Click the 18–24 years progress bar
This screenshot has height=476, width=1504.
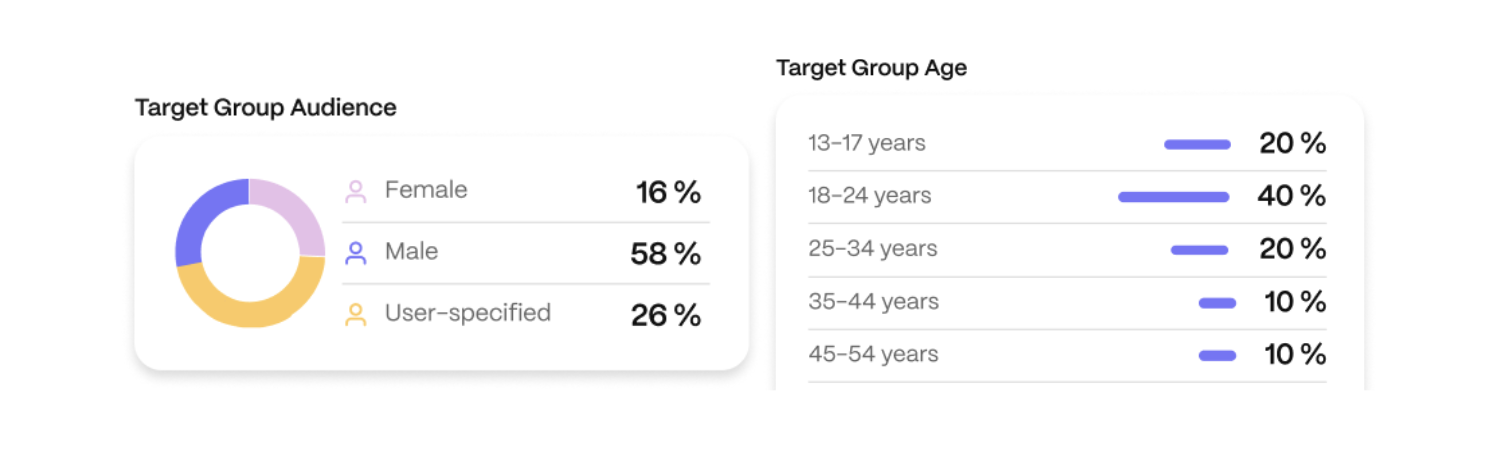pos(1173,197)
